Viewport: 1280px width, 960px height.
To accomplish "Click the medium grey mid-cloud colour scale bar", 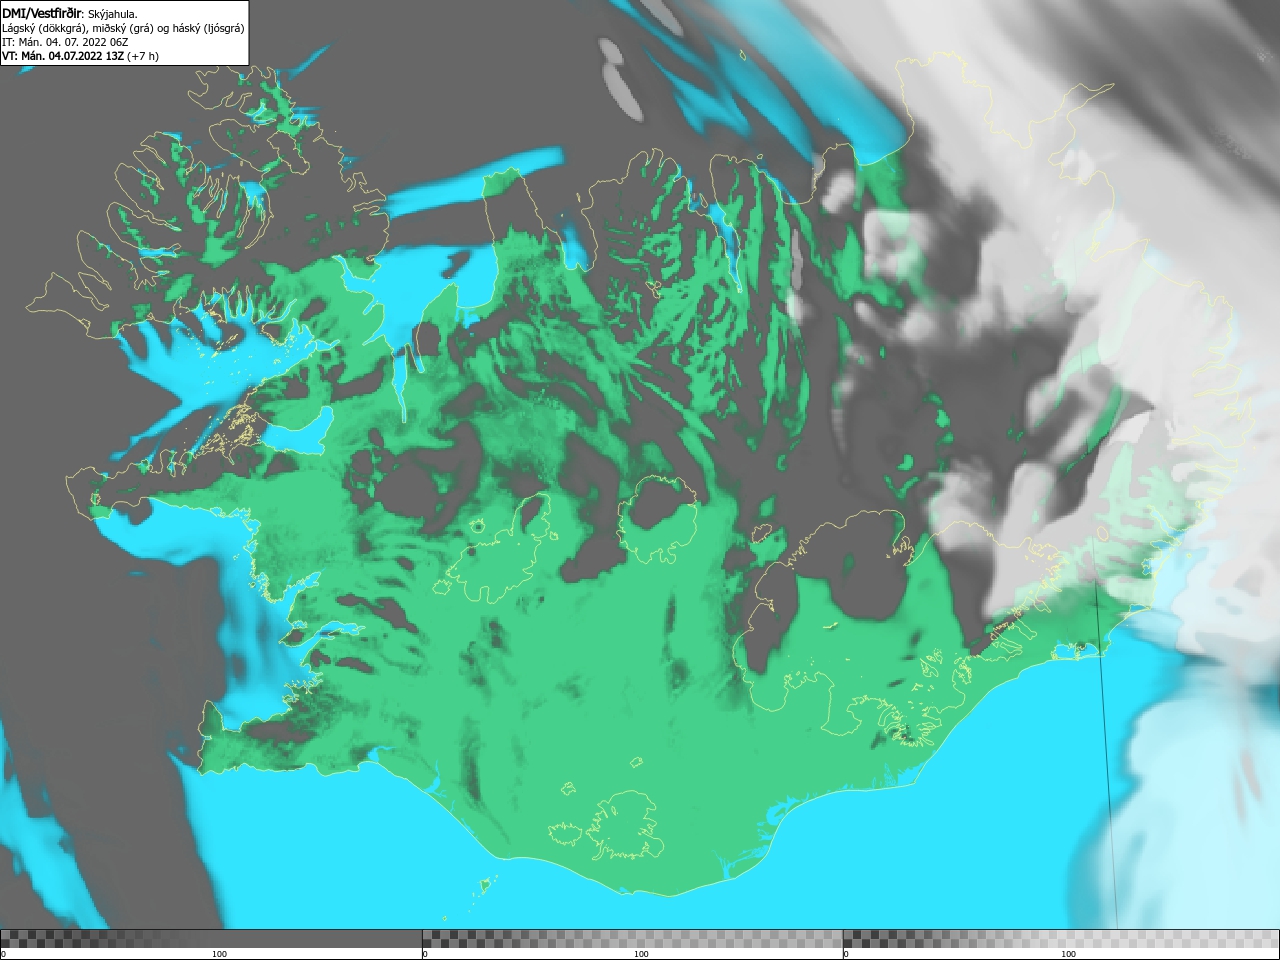I will pos(632,938).
